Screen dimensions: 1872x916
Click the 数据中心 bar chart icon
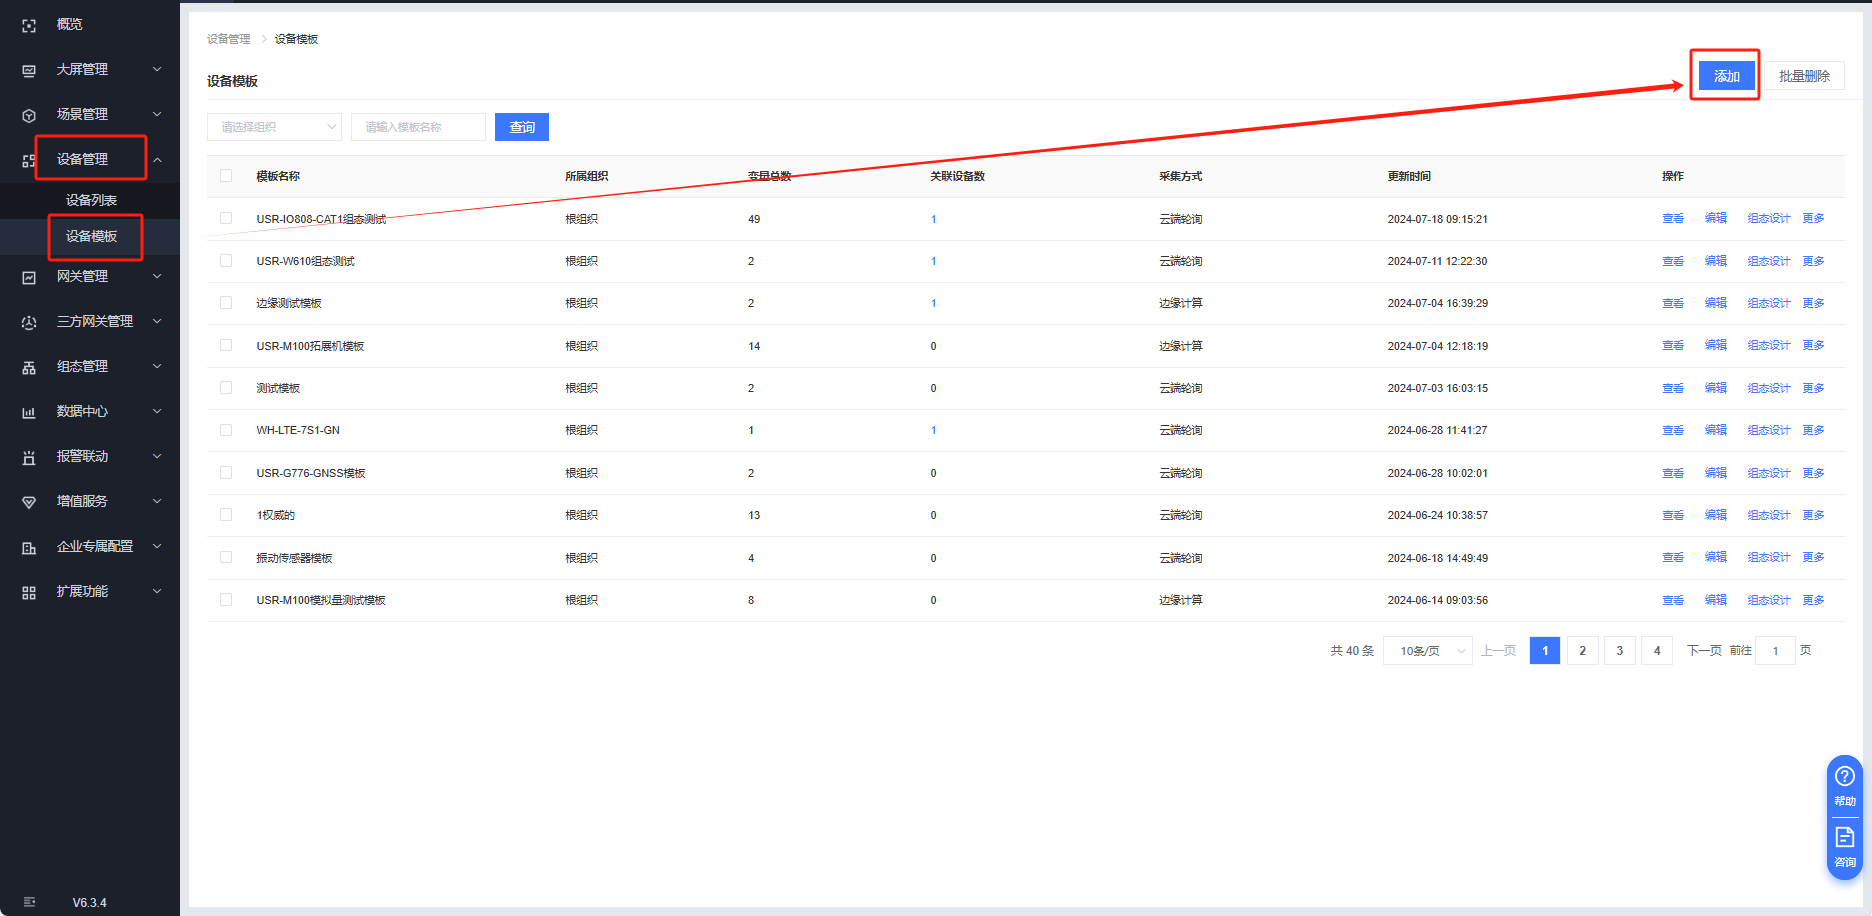[x=29, y=412]
